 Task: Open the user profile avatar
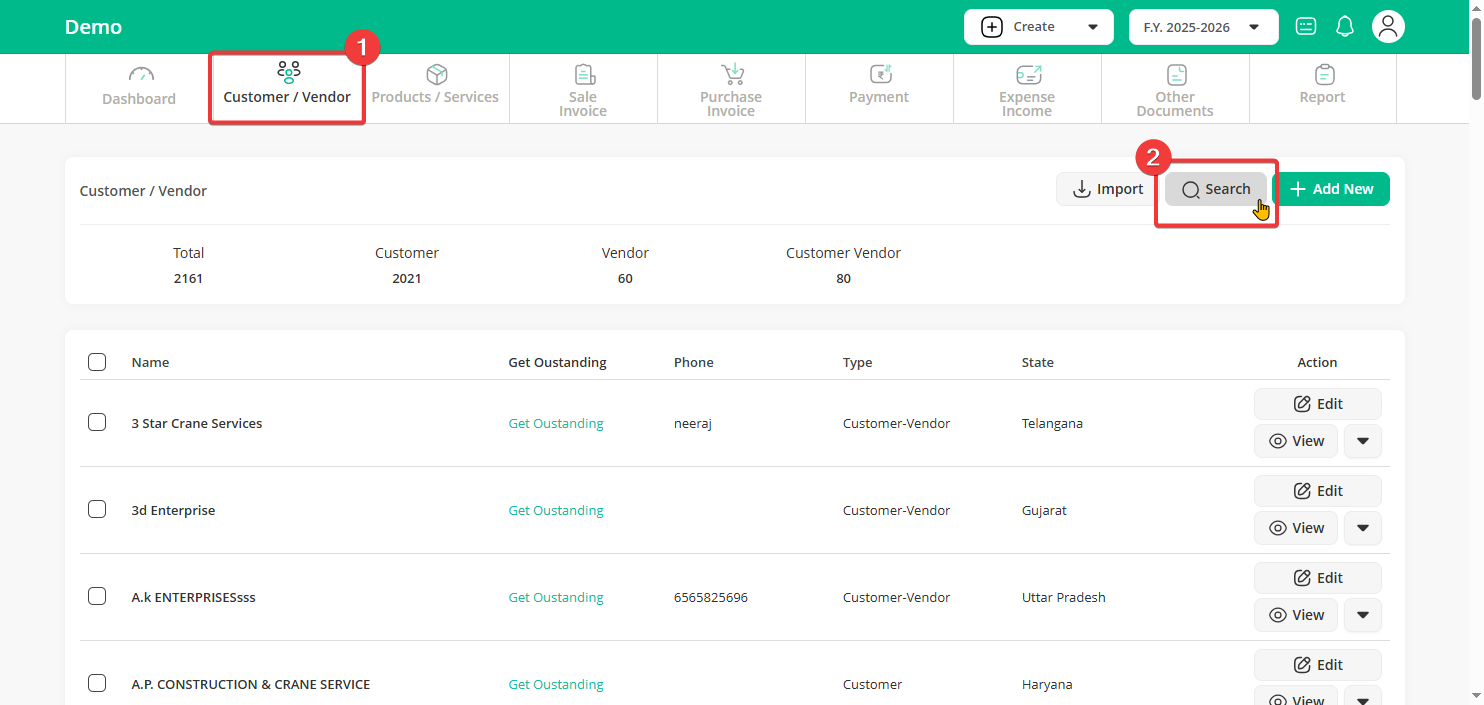point(1388,27)
